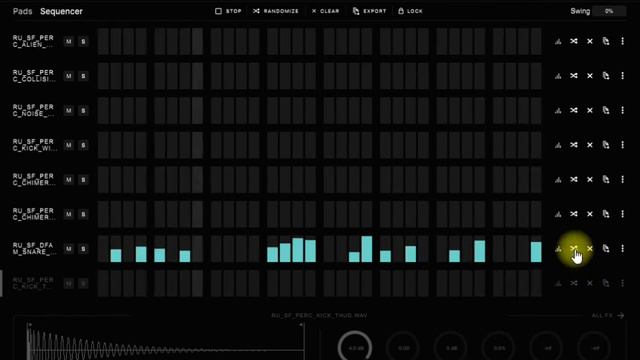Export the COLLISI track pattern
Screen dimensions: 640x360
(606, 76)
